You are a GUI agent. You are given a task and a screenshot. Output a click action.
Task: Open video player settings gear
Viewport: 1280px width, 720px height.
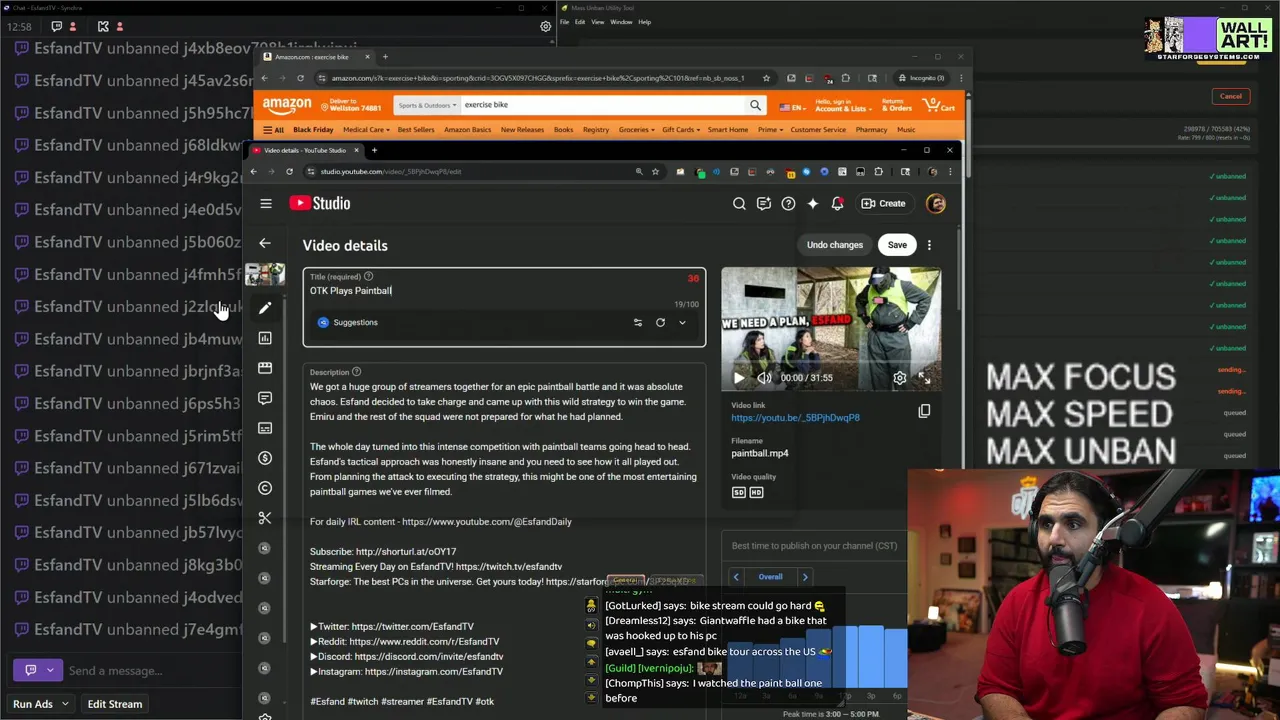899,378
